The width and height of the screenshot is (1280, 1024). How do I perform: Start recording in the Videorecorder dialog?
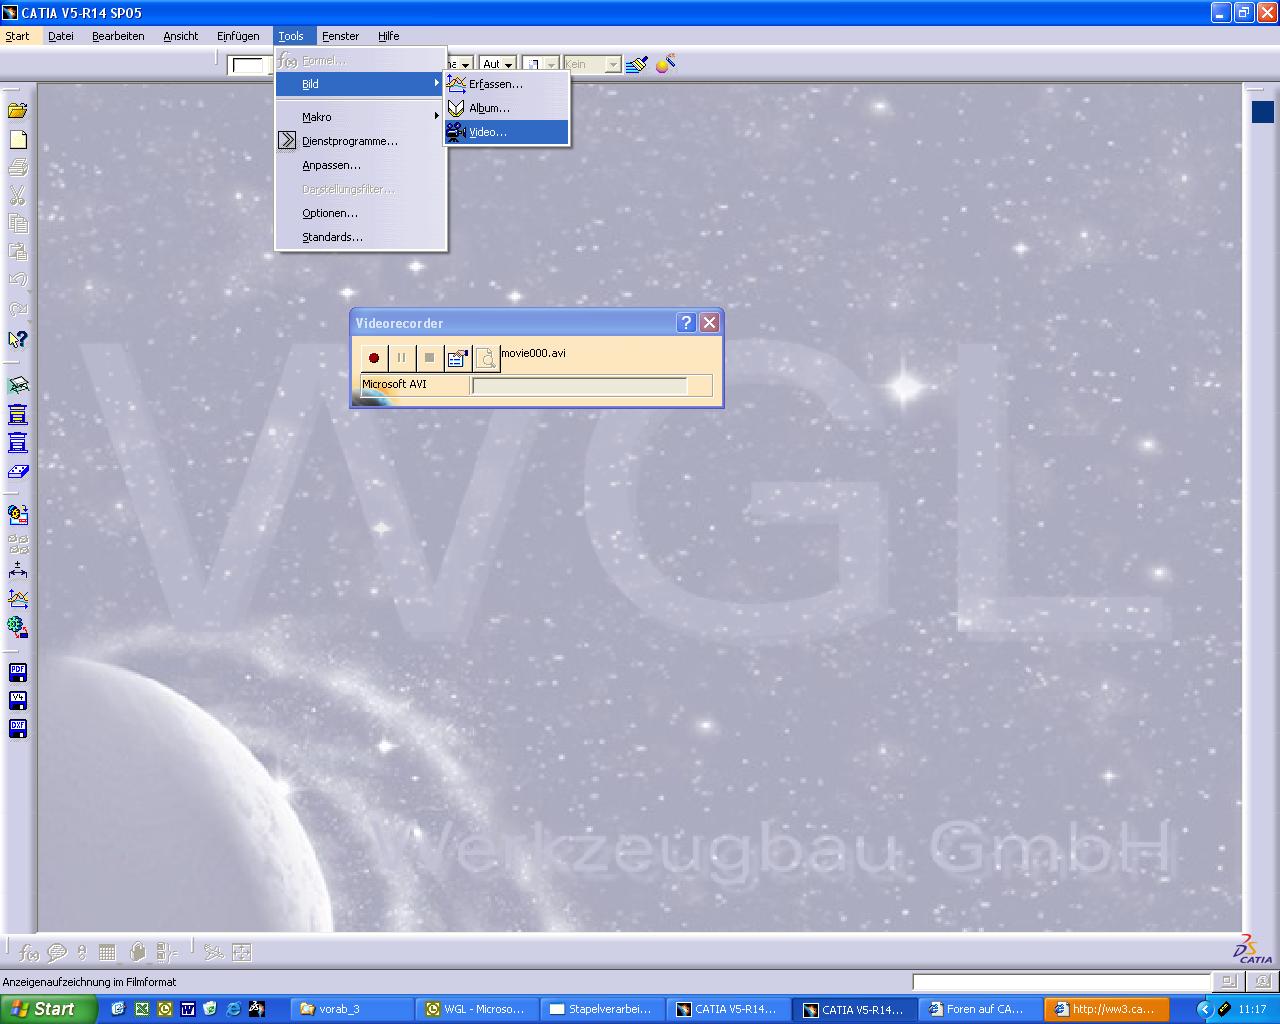click(374, 358)
